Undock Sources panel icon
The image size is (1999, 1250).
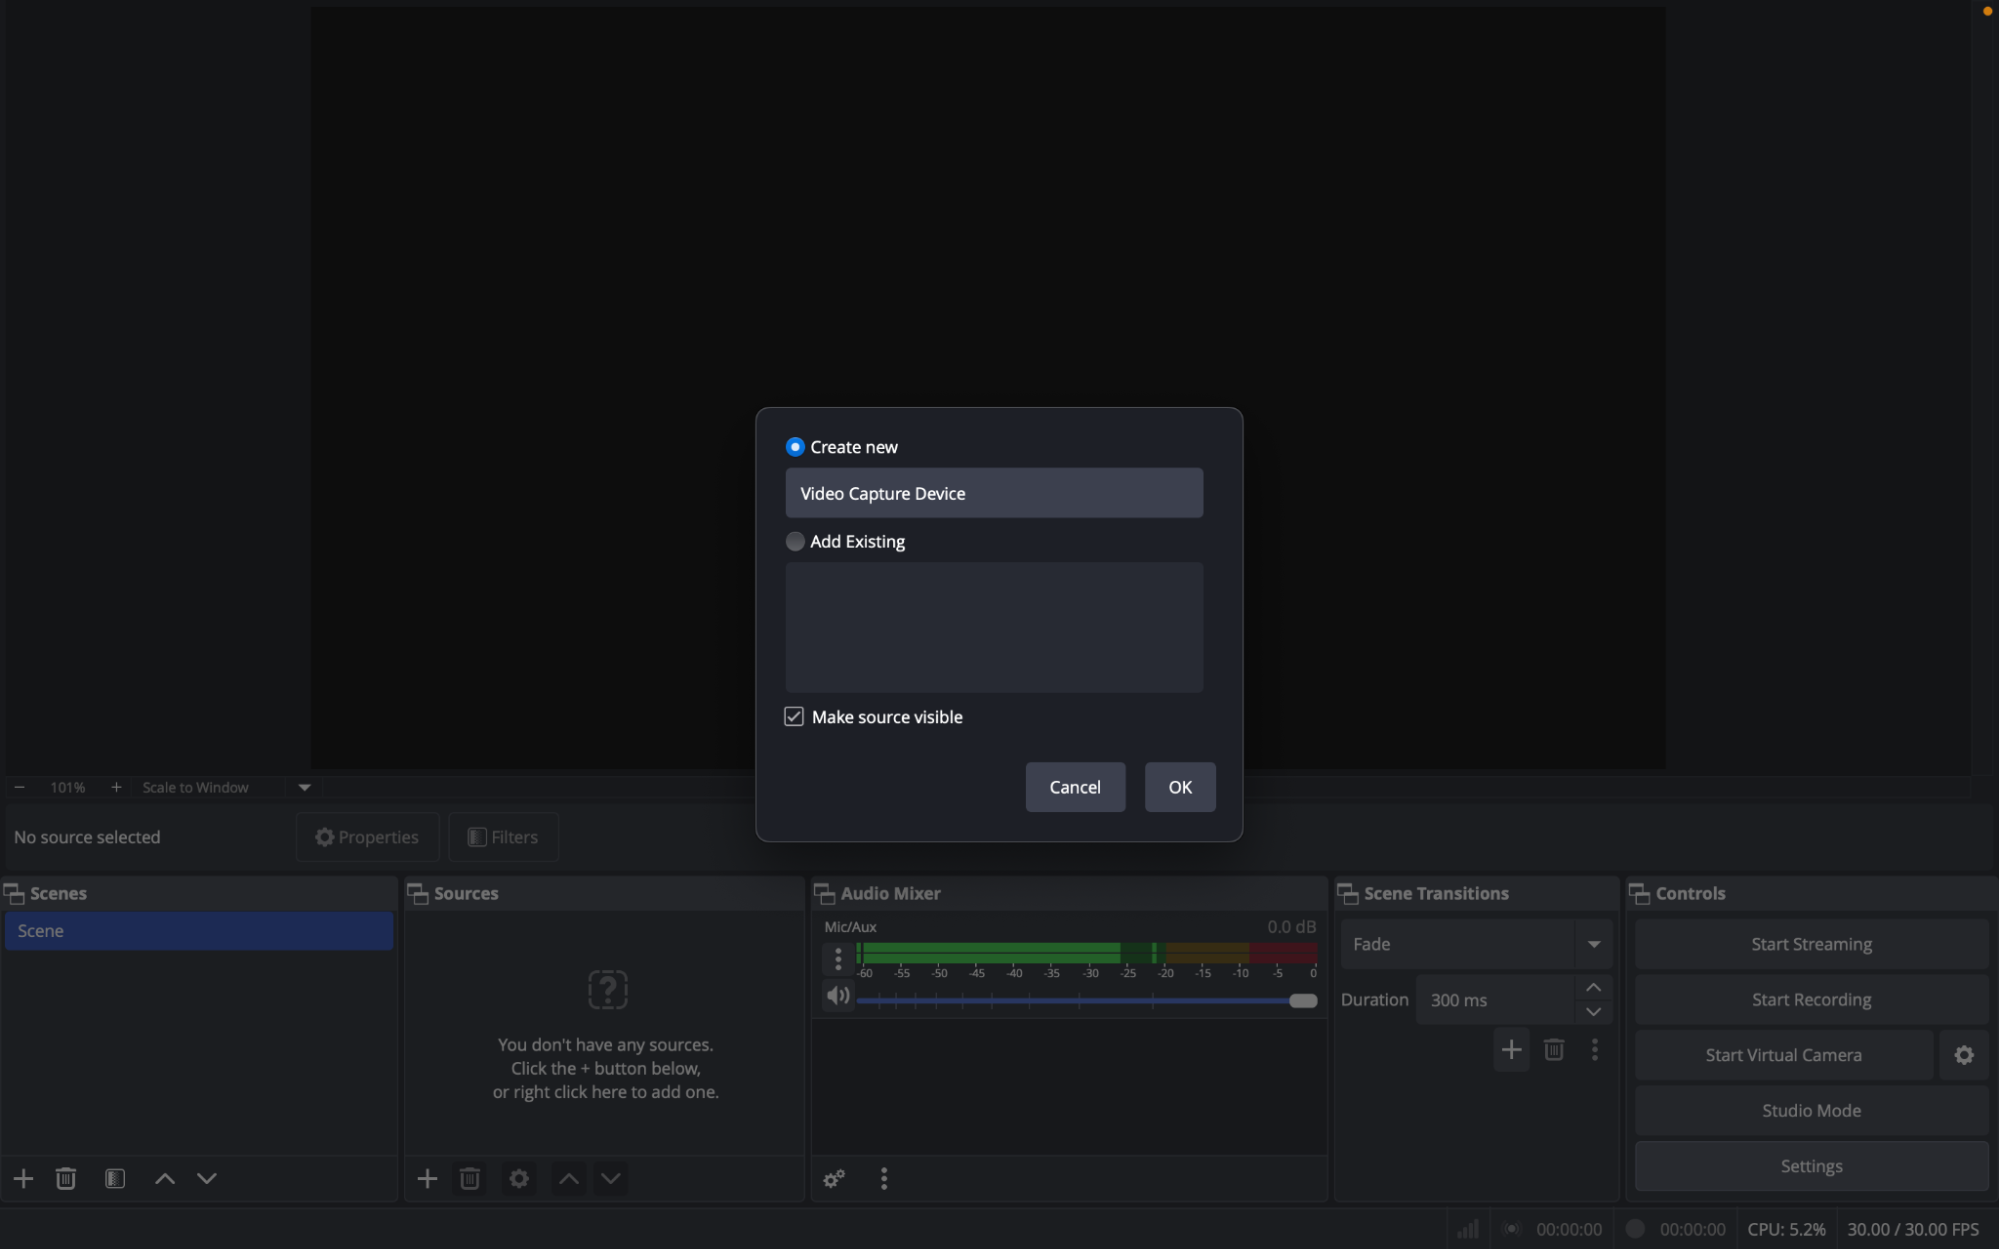tap(418, 894)
